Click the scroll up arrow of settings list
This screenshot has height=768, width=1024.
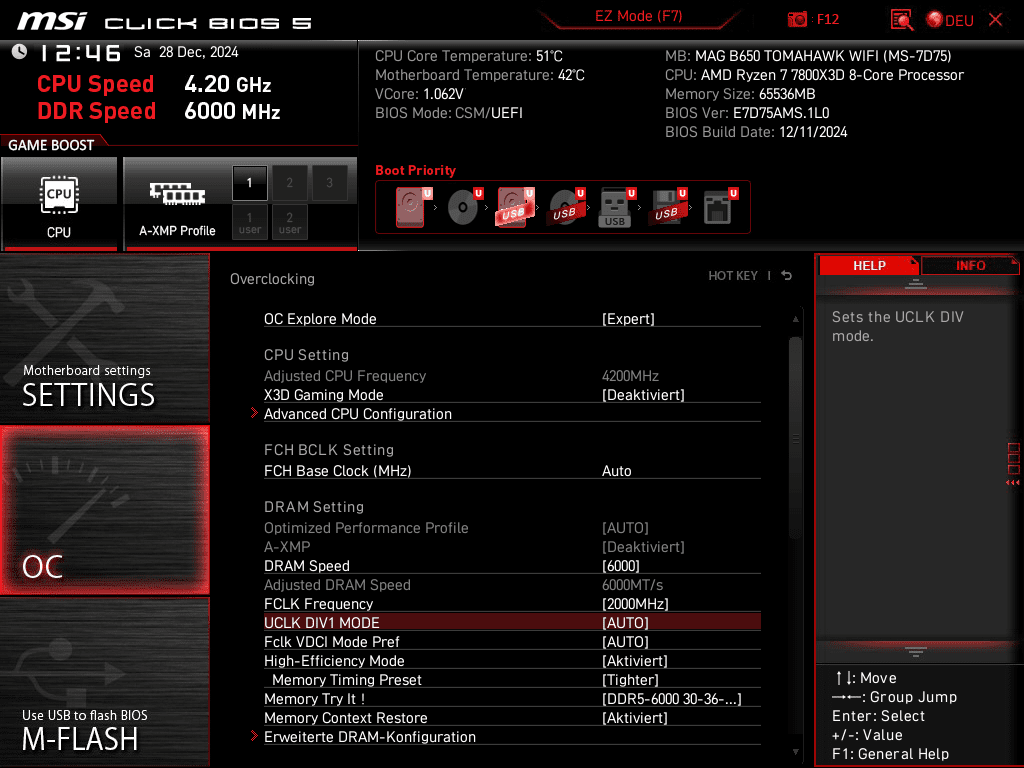coord(795,319)
